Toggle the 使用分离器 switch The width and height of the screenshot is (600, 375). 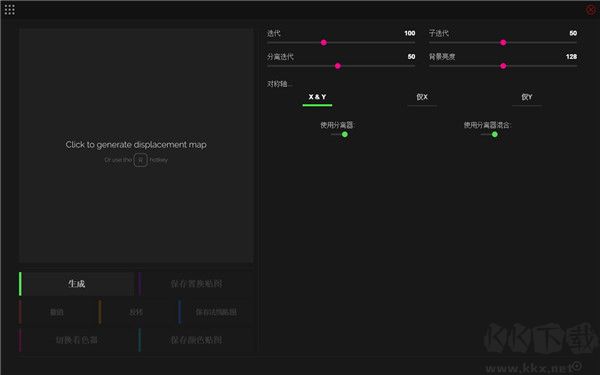(x=340, y=134)
